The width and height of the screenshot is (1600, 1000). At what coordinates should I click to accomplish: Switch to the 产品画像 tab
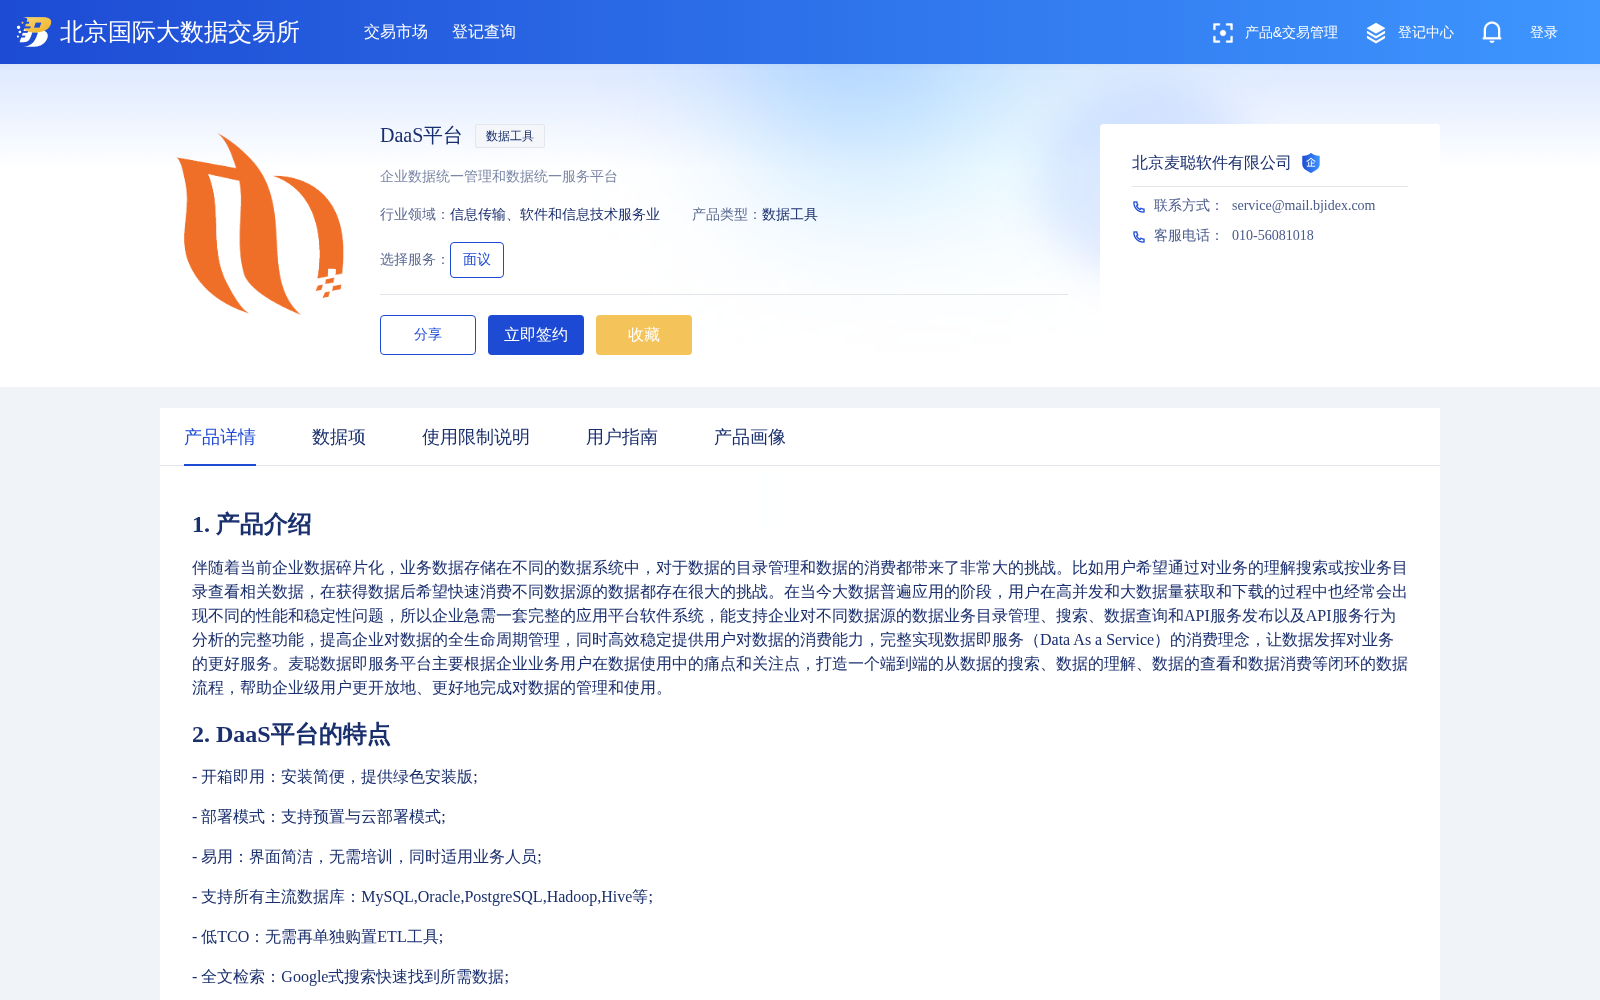pyautogui.click(x=750, y=437)
